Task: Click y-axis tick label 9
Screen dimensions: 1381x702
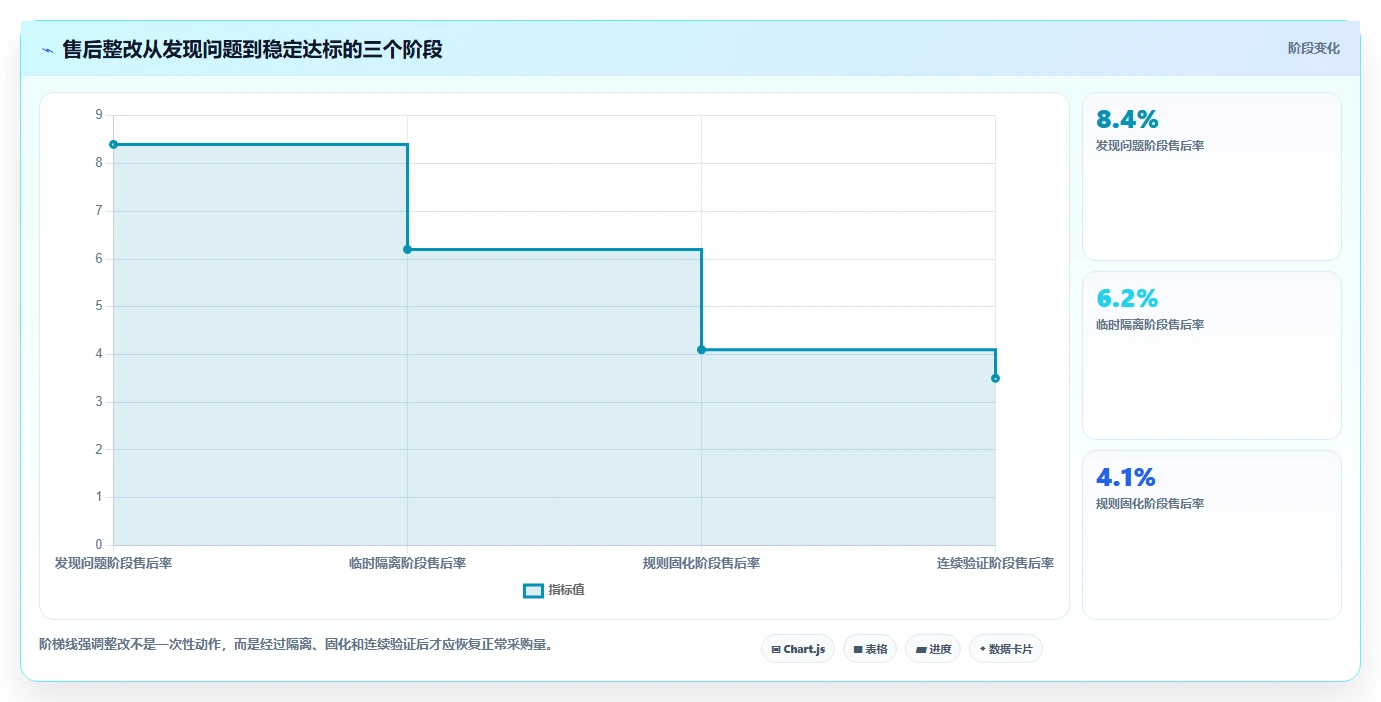Action: (99, 115)
